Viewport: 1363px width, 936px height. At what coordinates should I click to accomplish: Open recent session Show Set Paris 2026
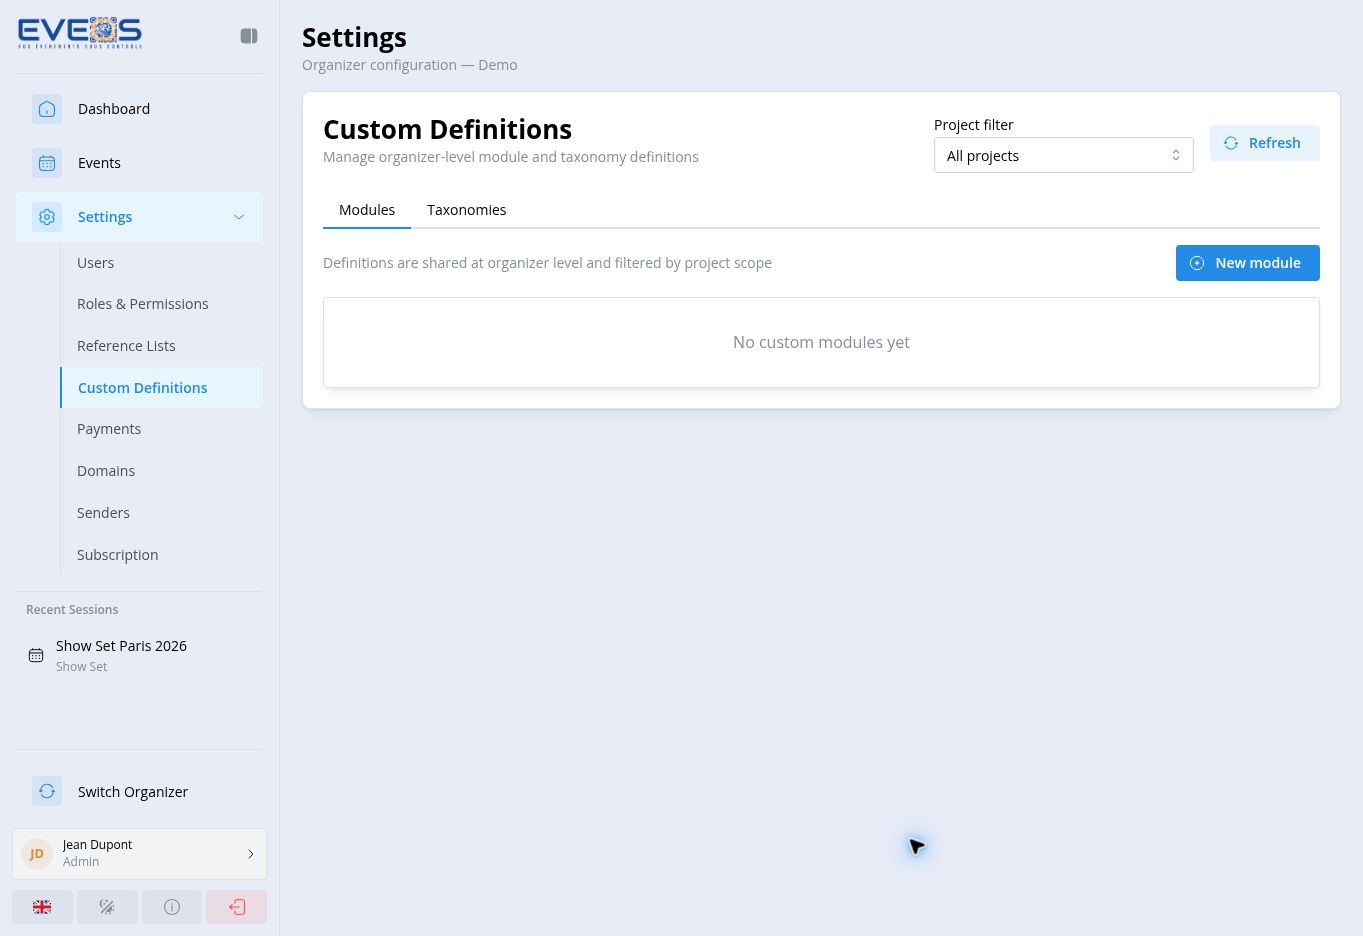(x=139, y=655)
